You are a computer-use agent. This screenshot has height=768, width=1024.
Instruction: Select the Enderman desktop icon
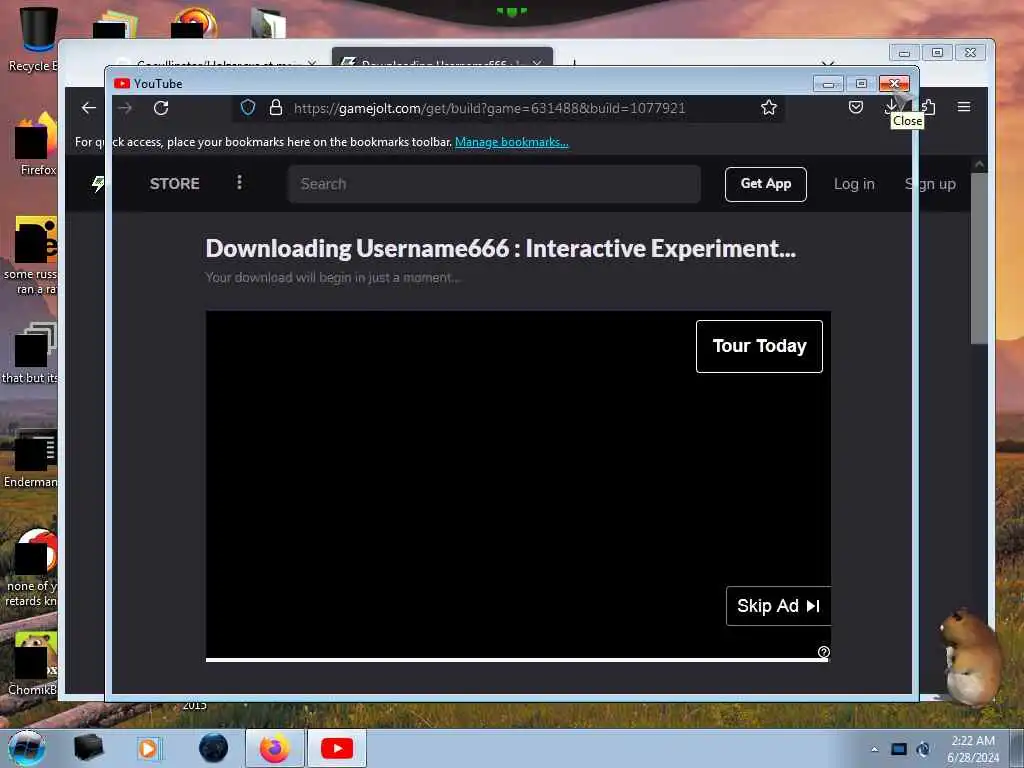[33, 458]
